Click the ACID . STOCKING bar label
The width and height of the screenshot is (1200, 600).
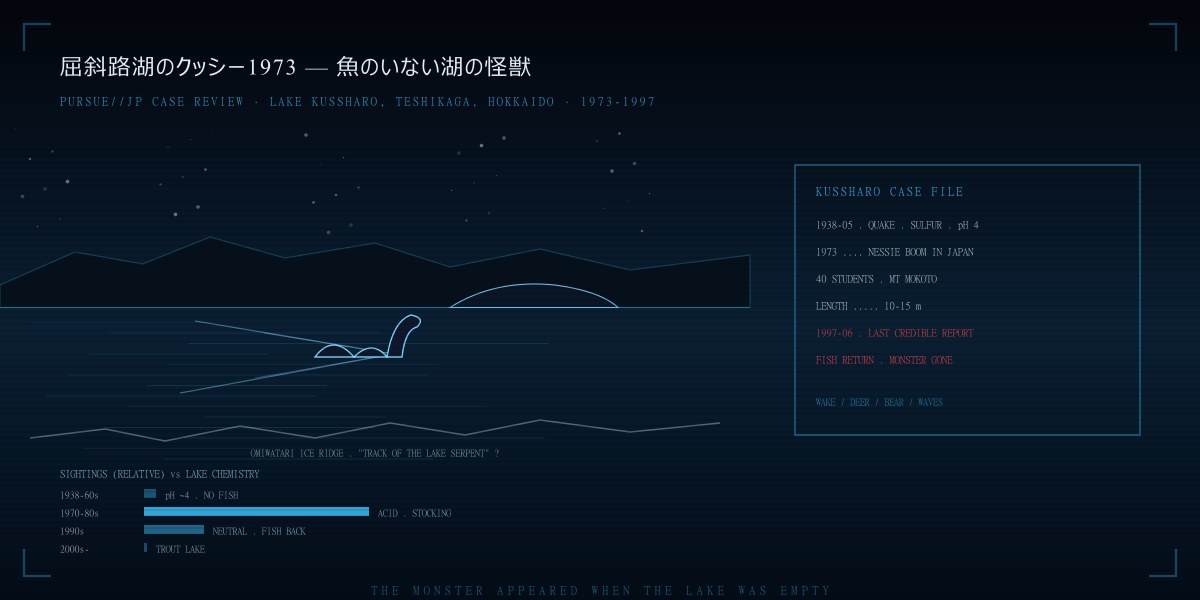point(414,514)
